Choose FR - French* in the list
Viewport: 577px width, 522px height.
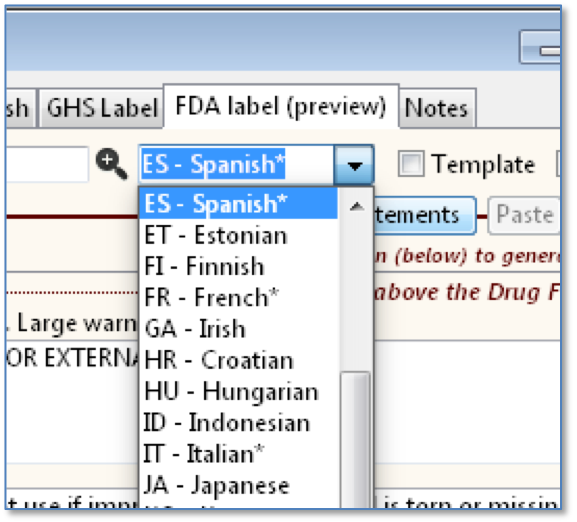point(238,298)
